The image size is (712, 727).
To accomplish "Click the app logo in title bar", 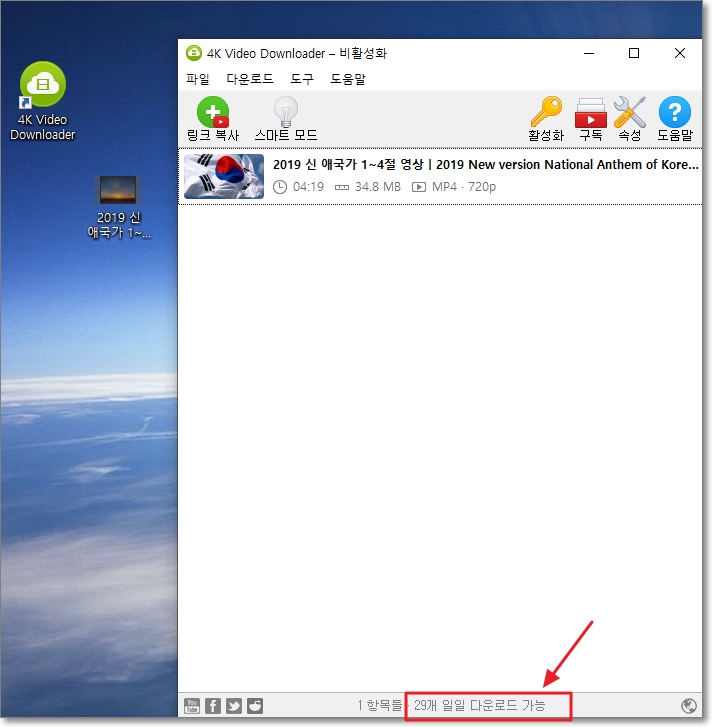I will tap(194, 53).
